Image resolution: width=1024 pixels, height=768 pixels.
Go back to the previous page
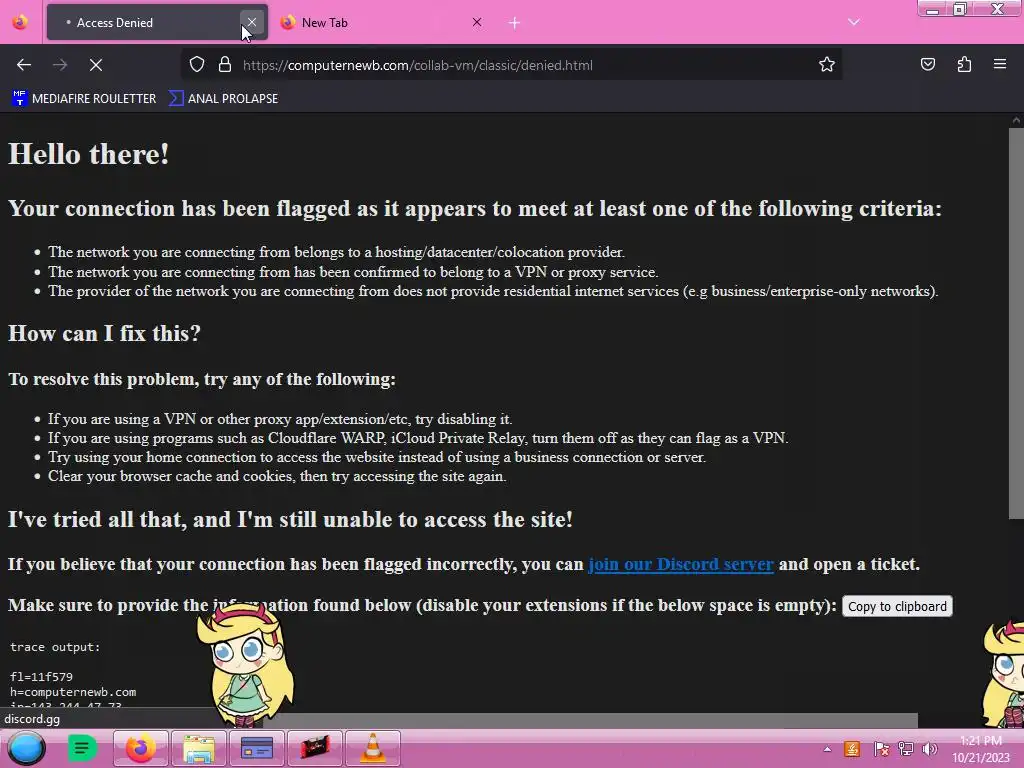pos(24,65)
